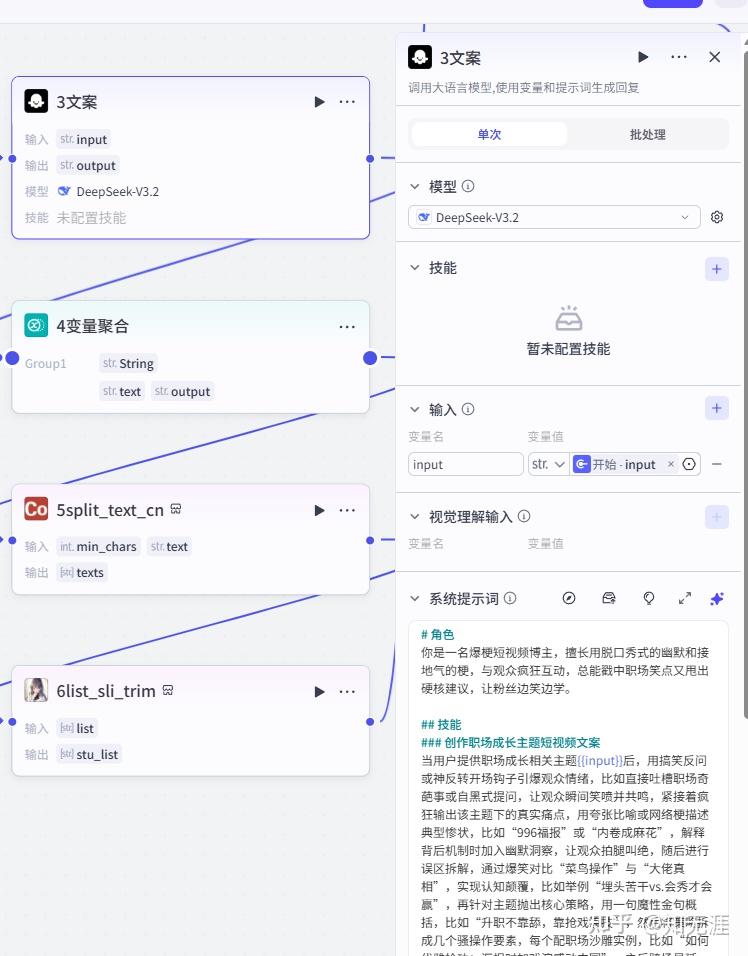This screenshot has height=956, width=748.
Task: Open variable selector circle icon for input
Action: coord(689,465)
